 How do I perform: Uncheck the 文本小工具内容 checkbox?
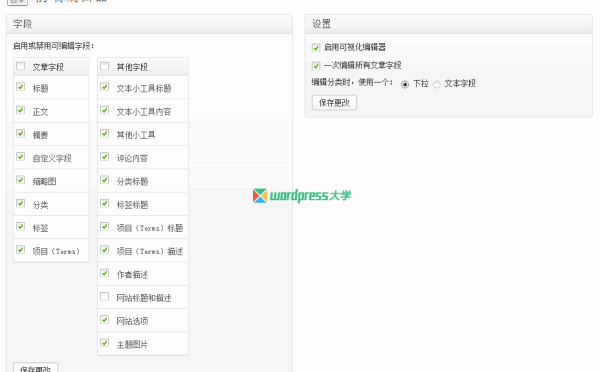(105, 110)
